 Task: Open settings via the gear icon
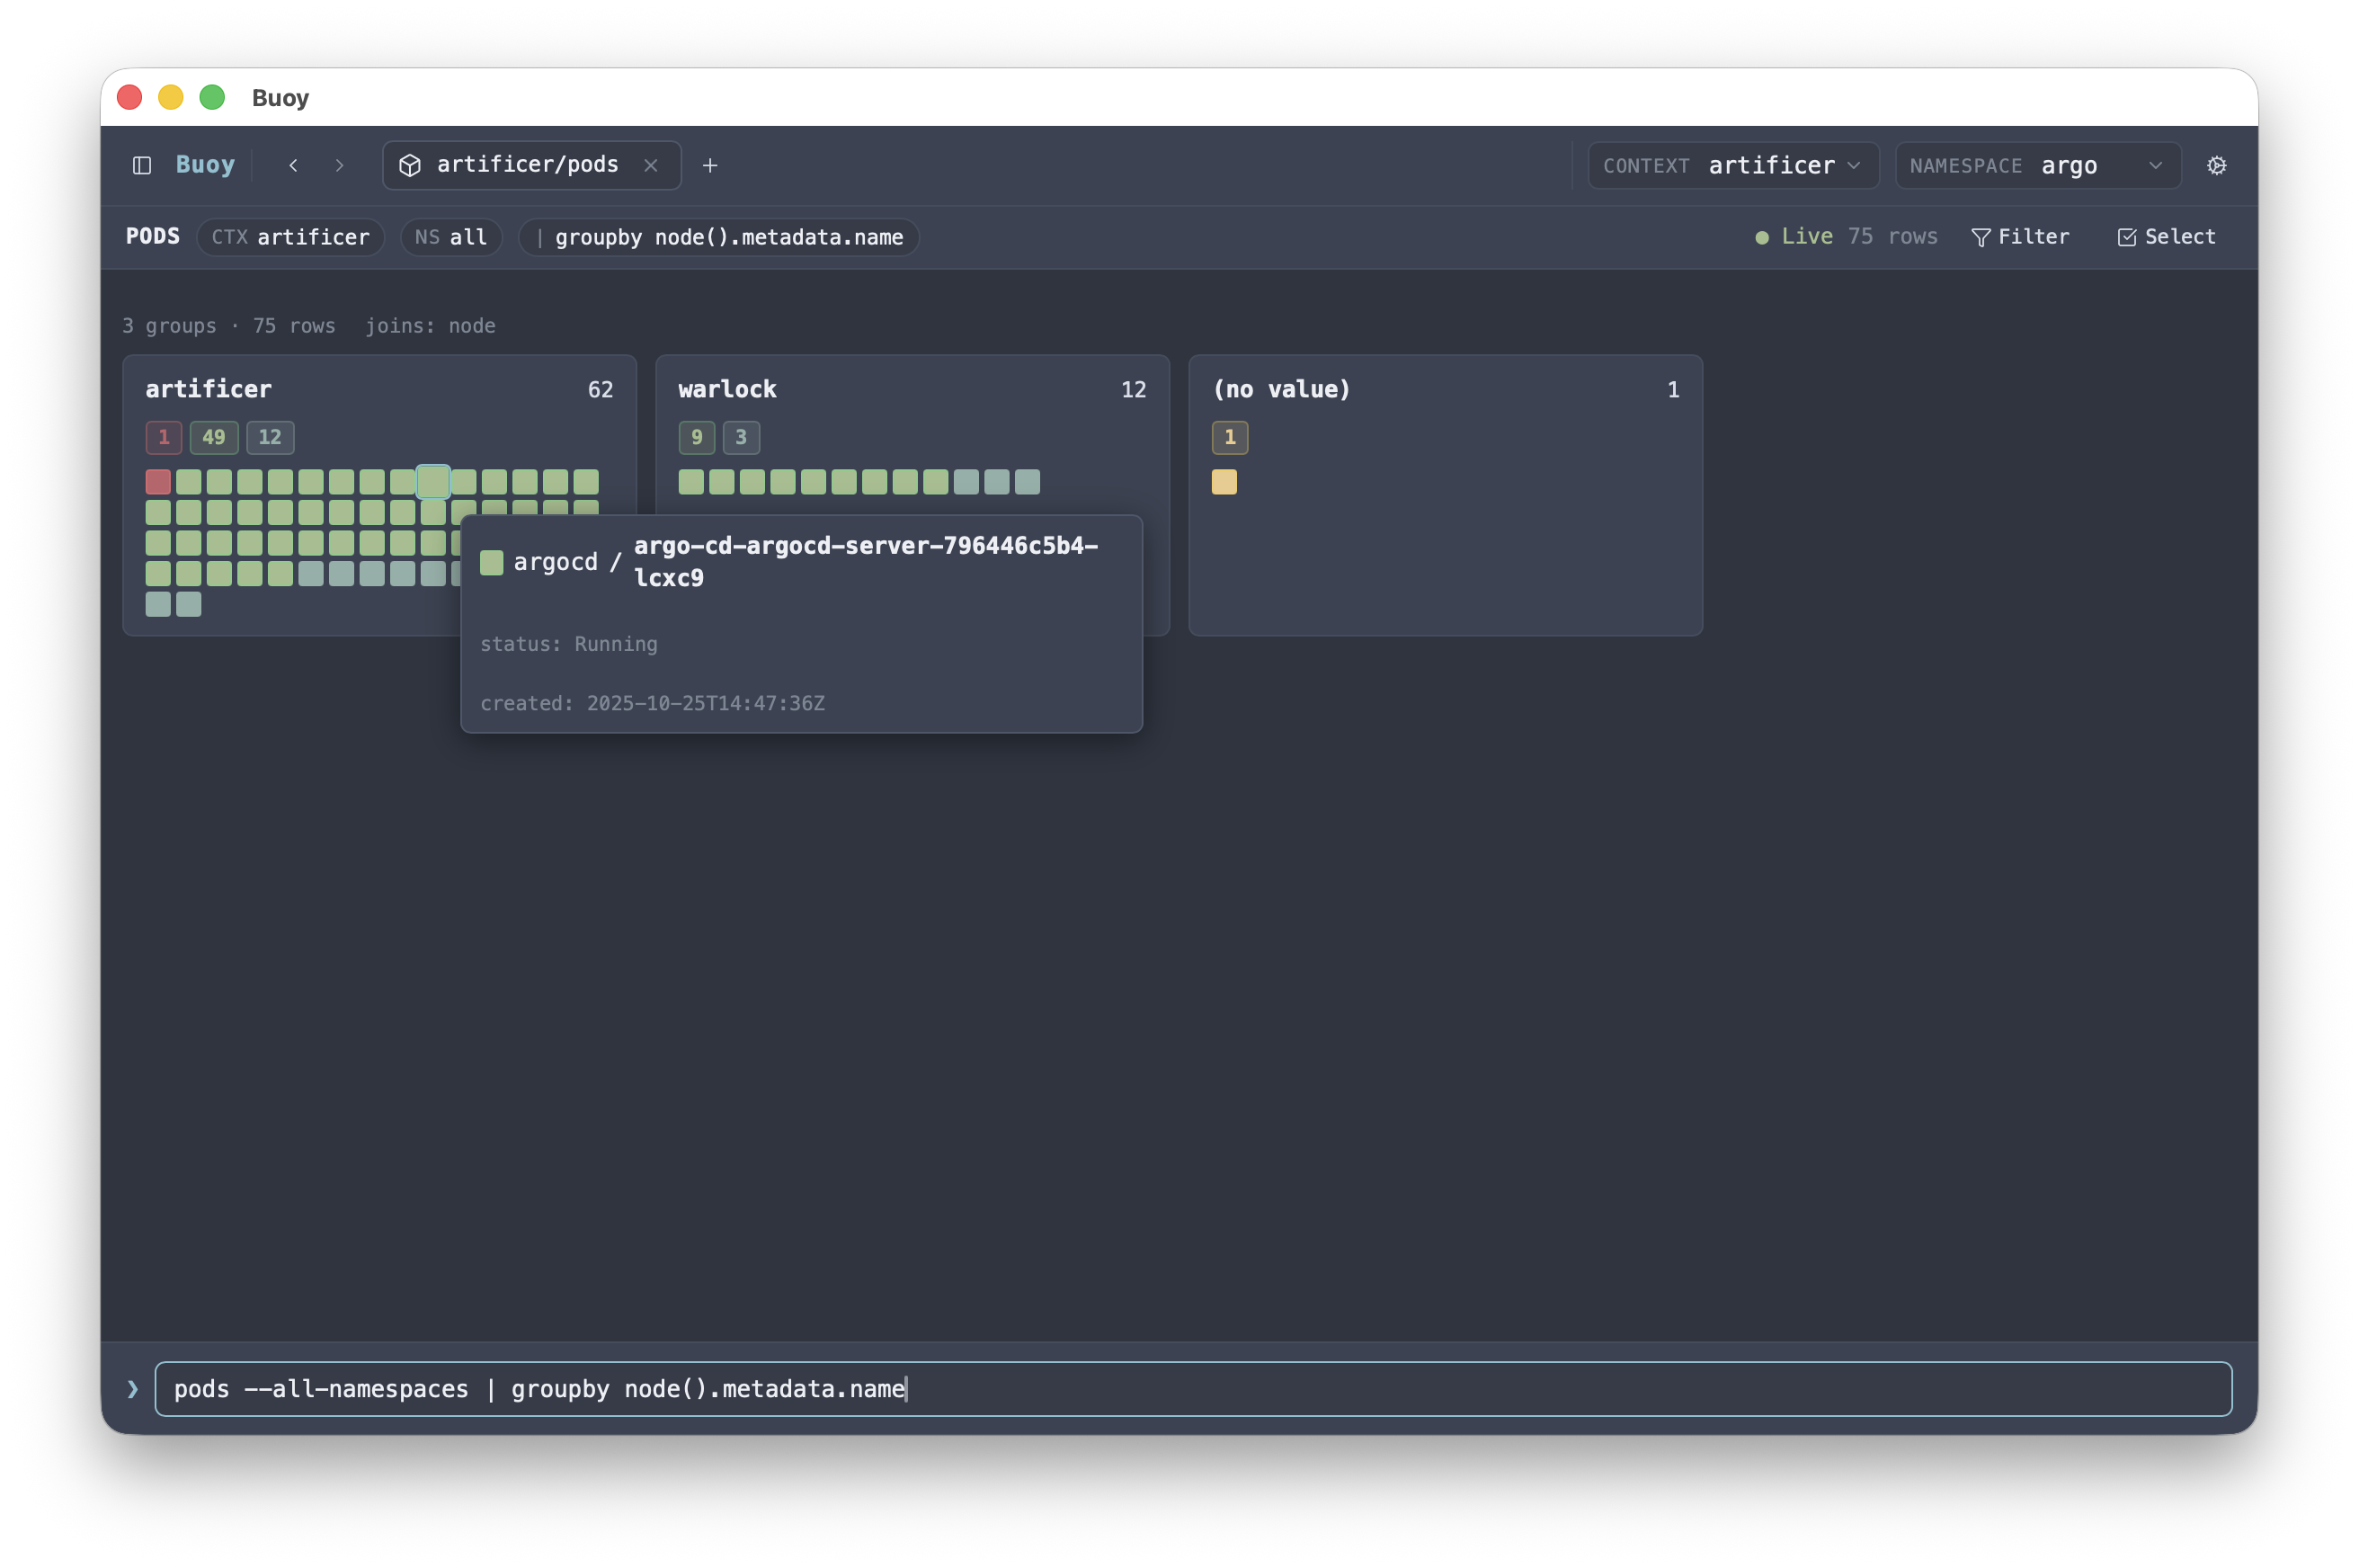tap(2216, 165)
